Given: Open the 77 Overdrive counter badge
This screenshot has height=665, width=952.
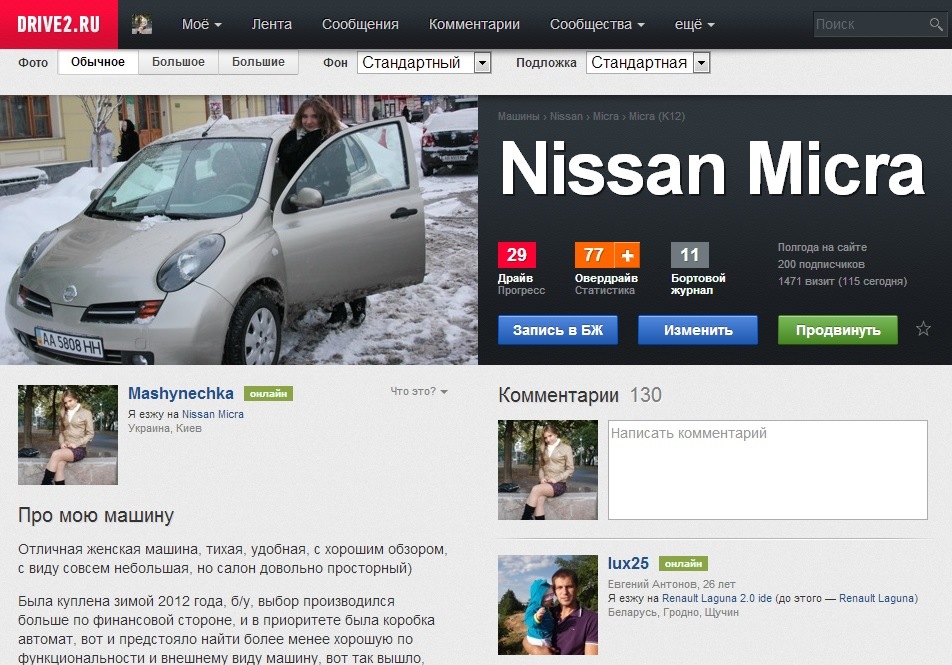Looking at the screenshot, I should [x=594, y=255].
